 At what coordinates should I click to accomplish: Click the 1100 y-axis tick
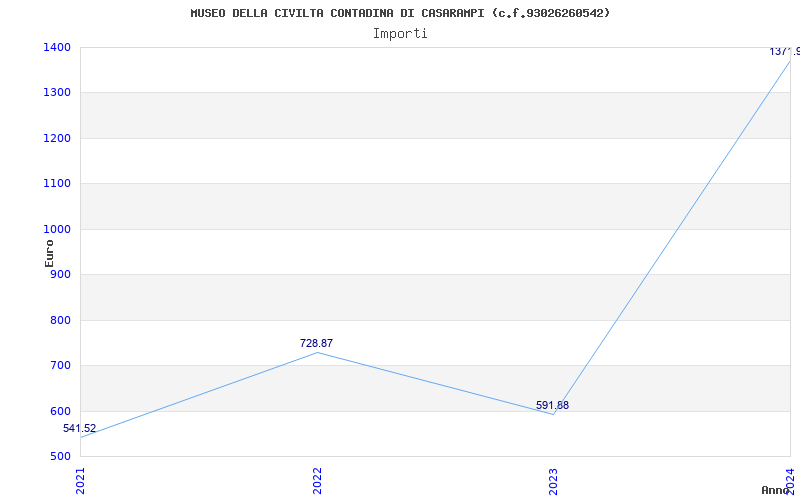point(57,184)
